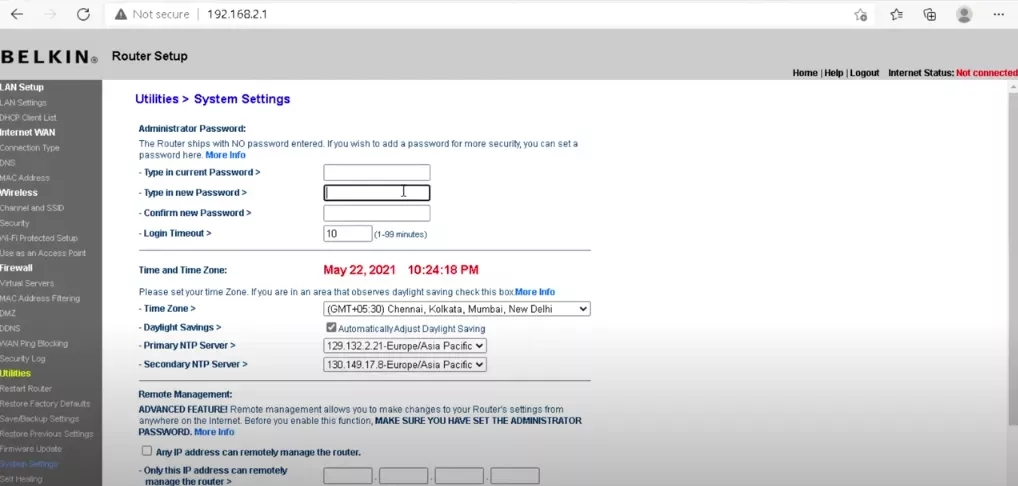This screenshot has height=486, width=1018.
Task: Open Virtual Servers in the sidebar
Action: pyautogui.click(x=27, y=283)
